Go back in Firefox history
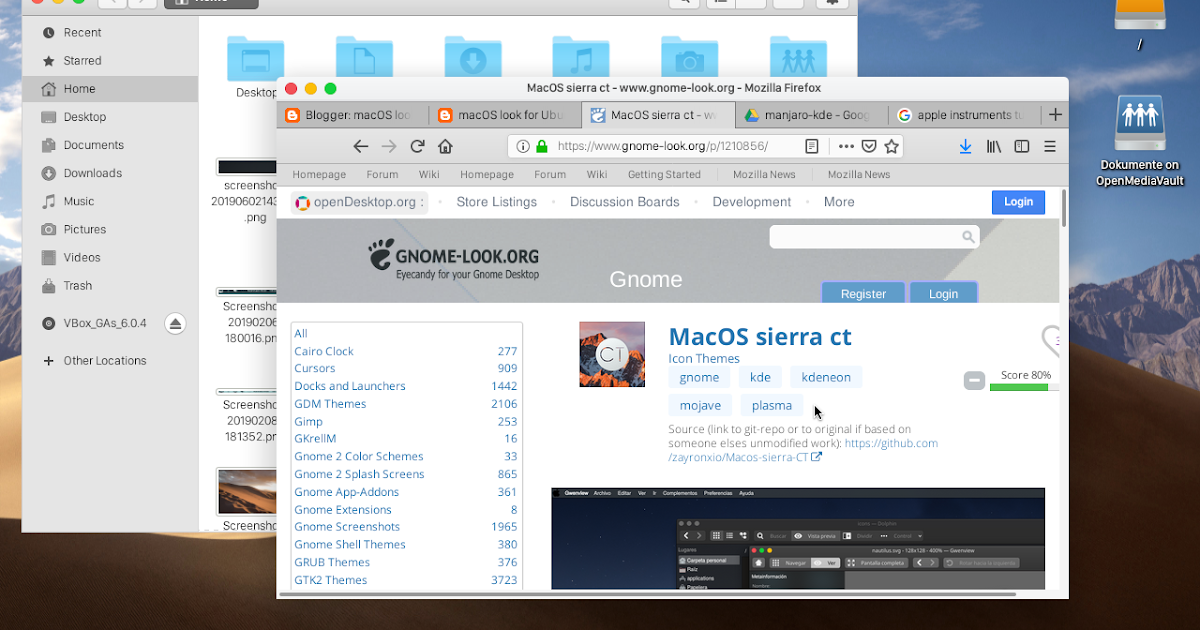 [361, 146]
